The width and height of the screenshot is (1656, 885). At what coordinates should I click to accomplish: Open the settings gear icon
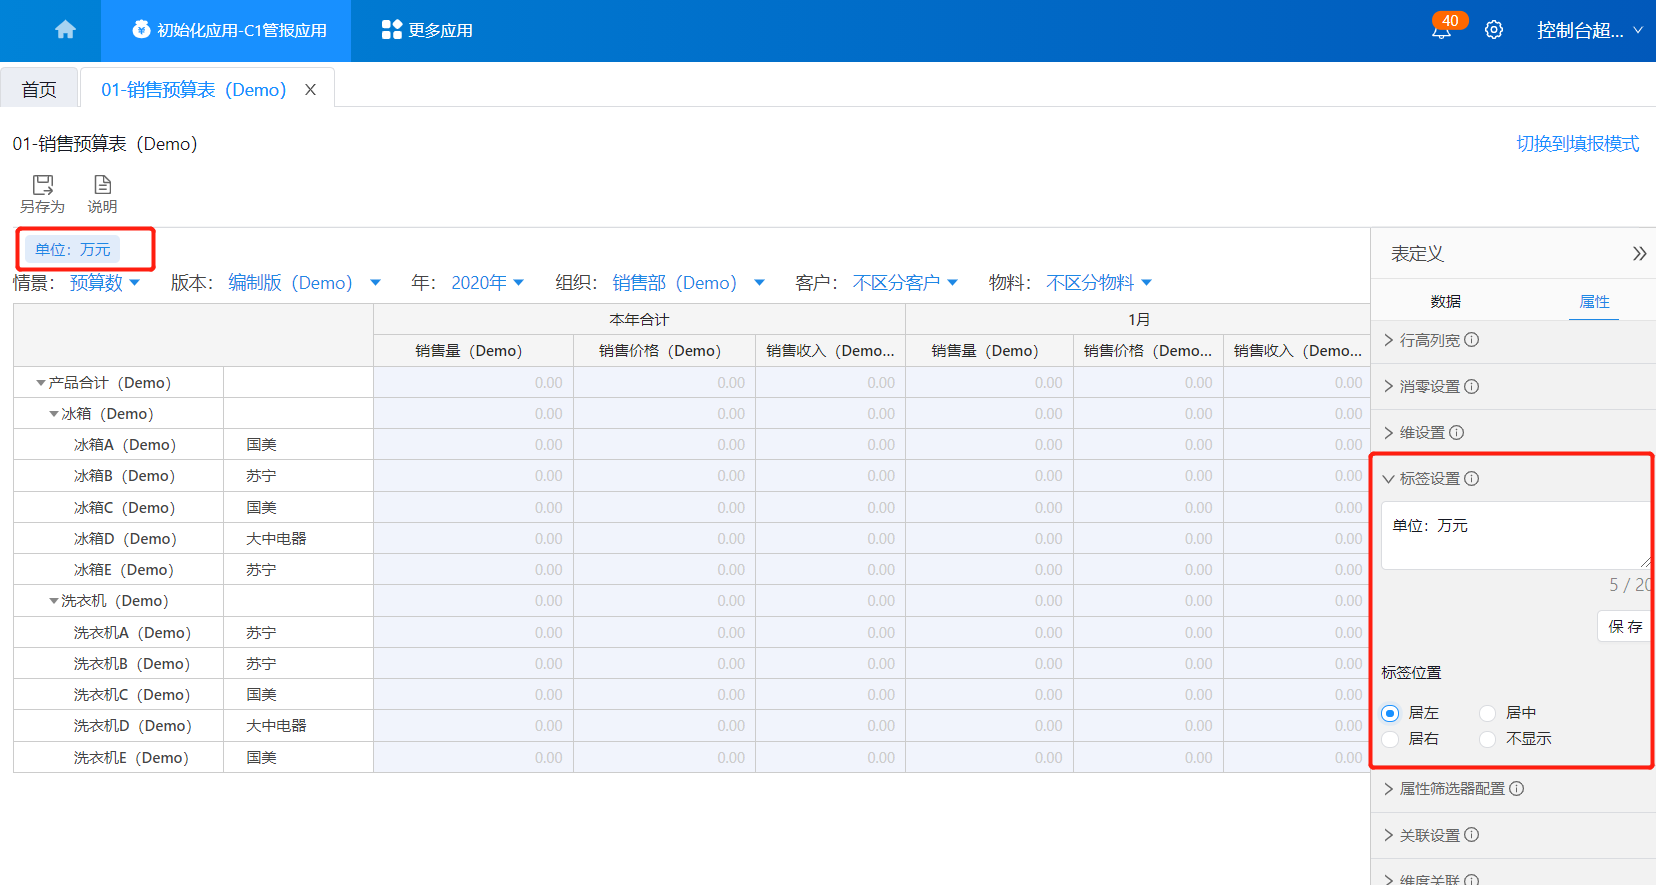point(1493,30)
